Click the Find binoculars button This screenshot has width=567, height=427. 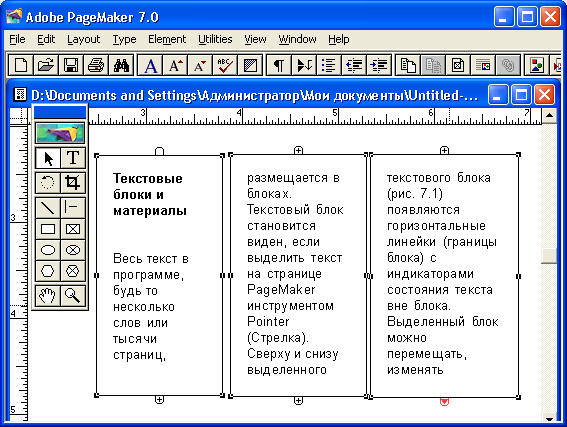121,65
